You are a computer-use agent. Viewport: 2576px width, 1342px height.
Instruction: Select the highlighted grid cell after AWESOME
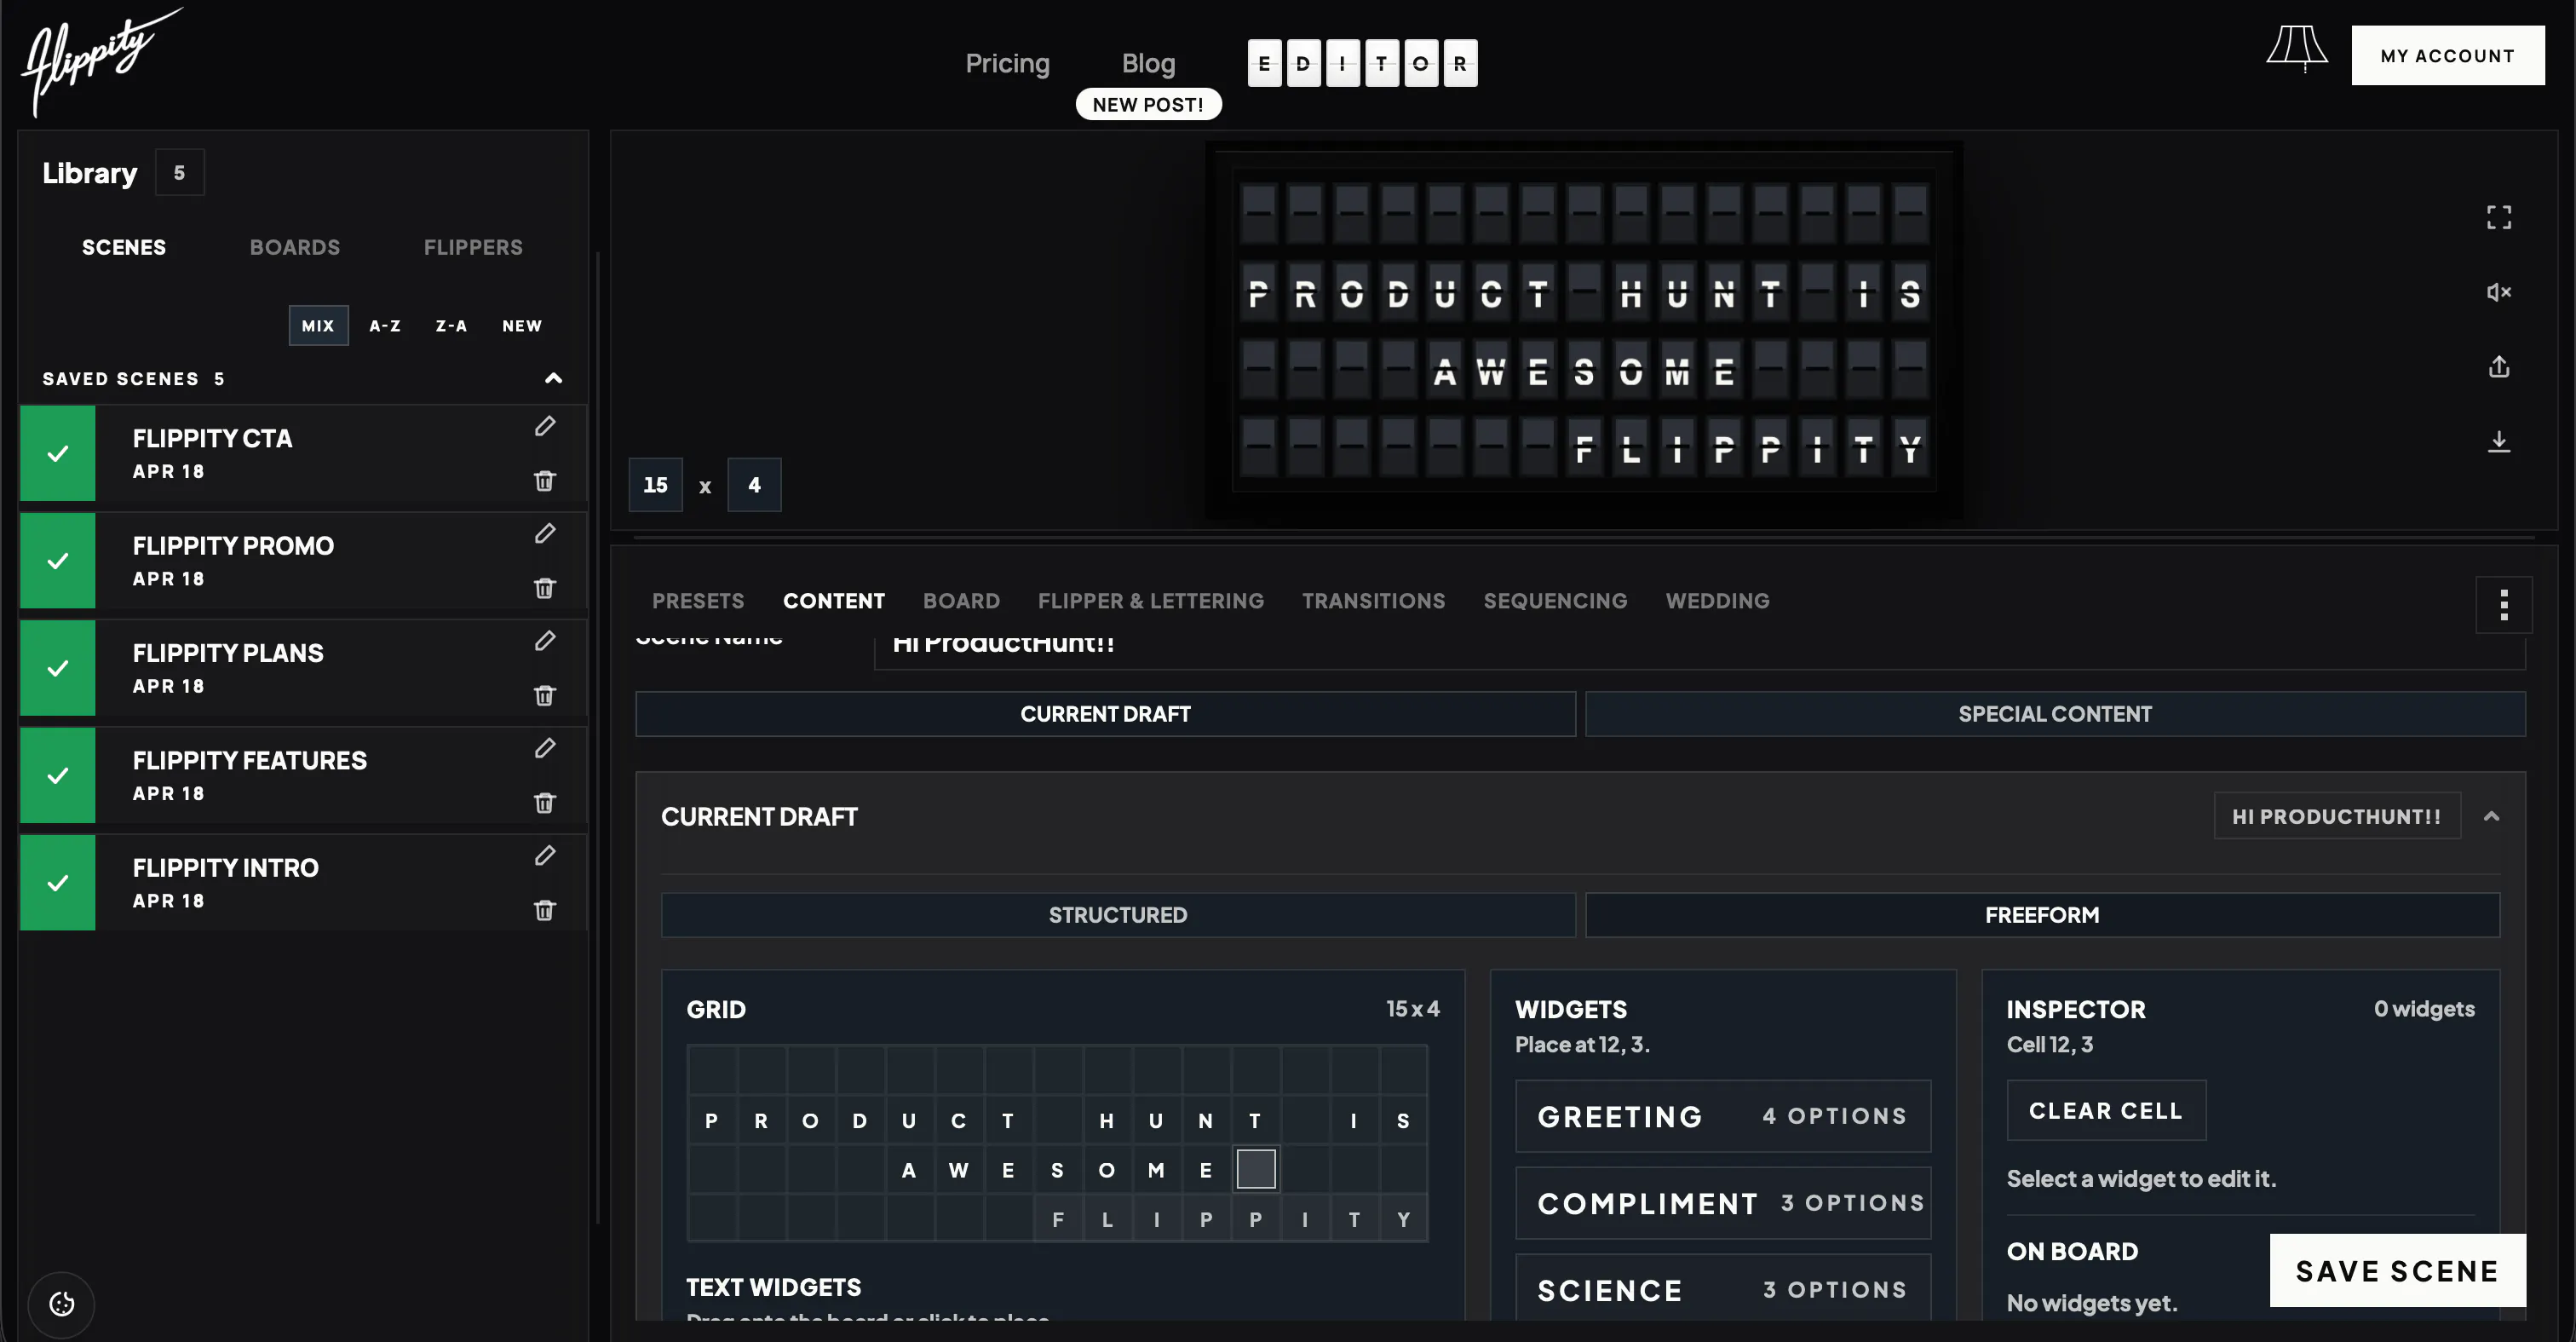[x=1256, y=1169]
